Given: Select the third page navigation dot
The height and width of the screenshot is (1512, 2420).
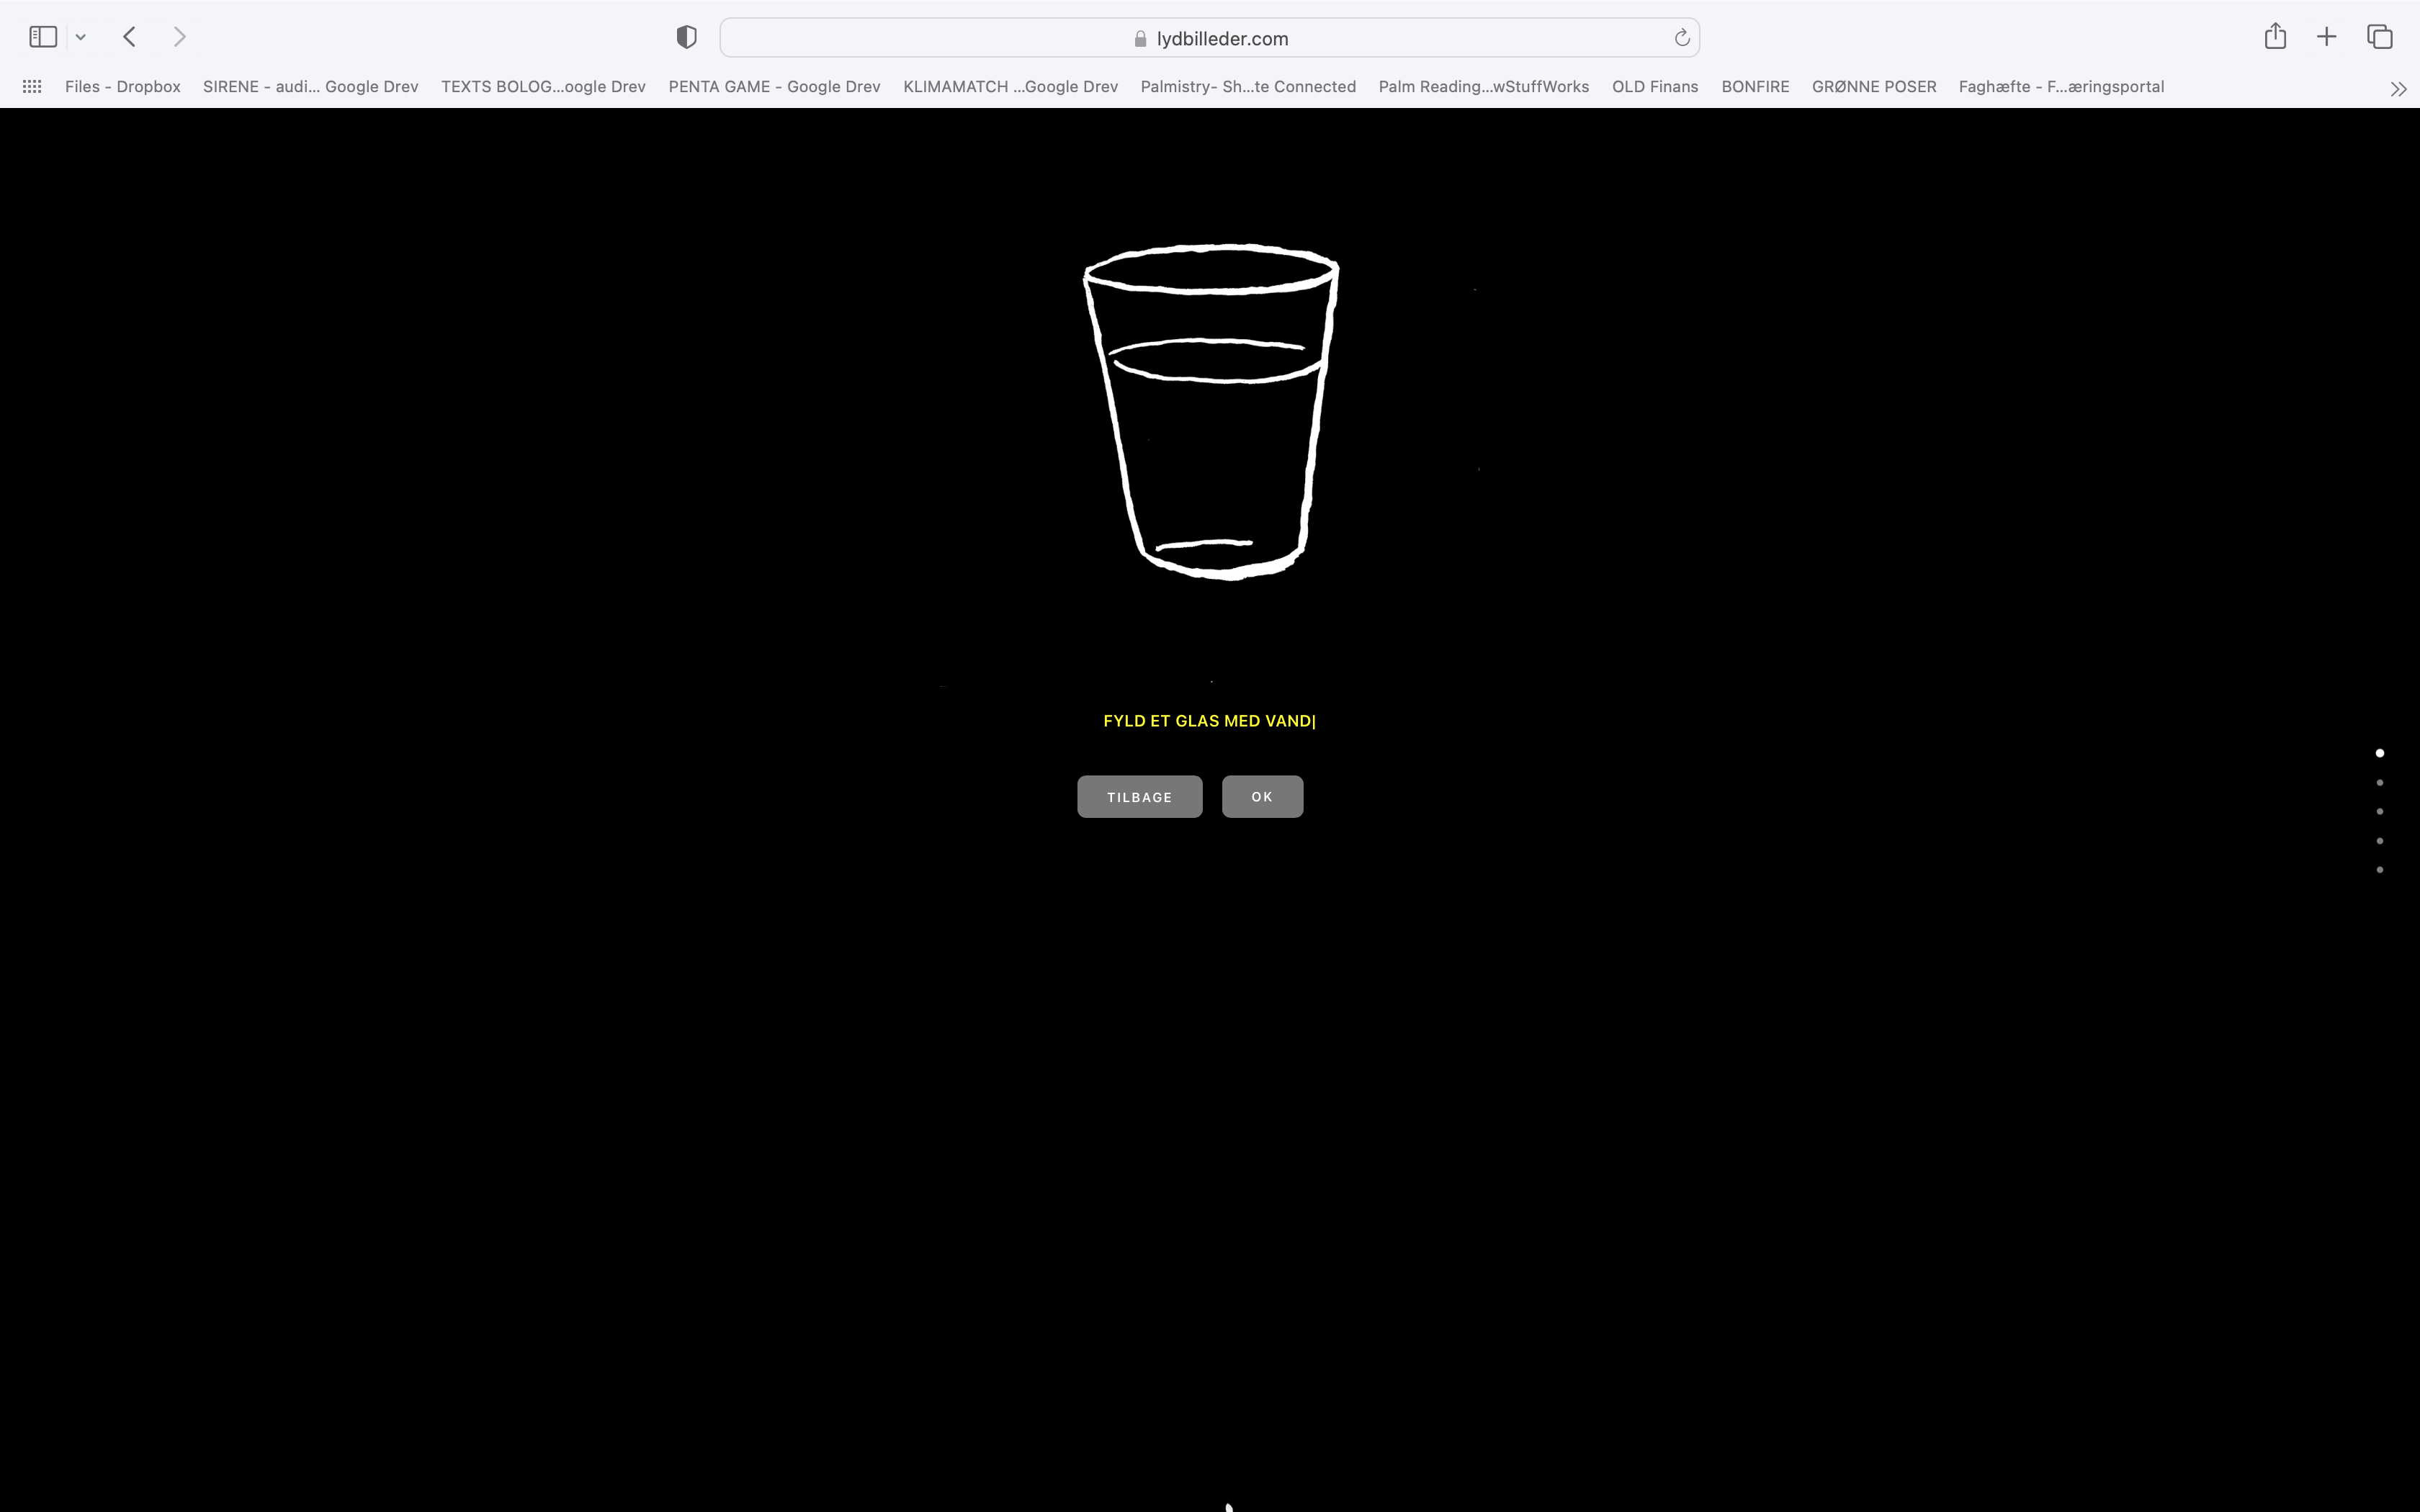Looking at the screenshot, I should click(2380, 812).
